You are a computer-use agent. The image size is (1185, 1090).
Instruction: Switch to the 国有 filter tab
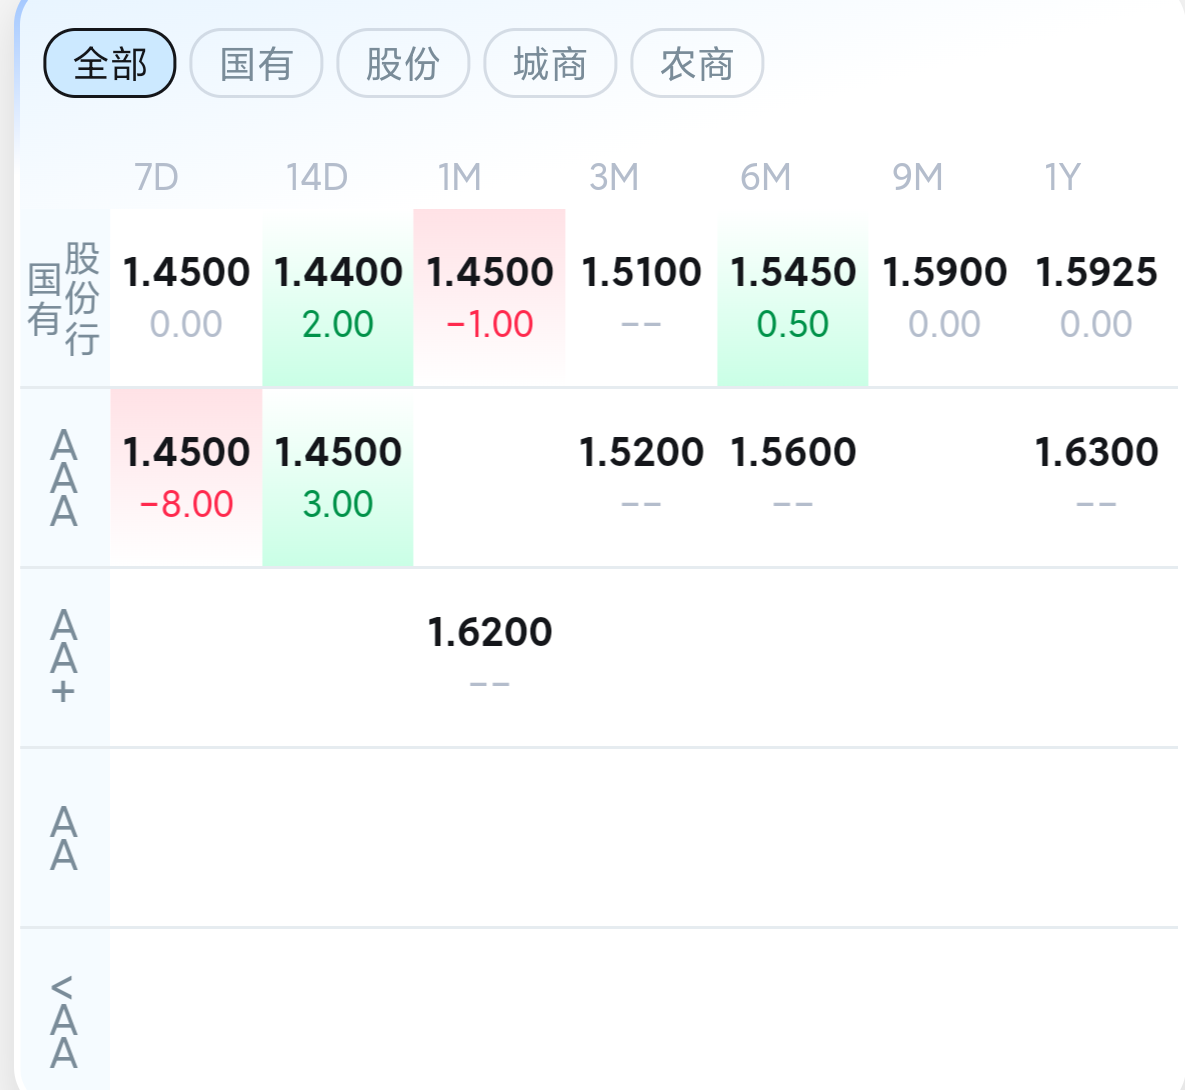click(x=256, y=64)
